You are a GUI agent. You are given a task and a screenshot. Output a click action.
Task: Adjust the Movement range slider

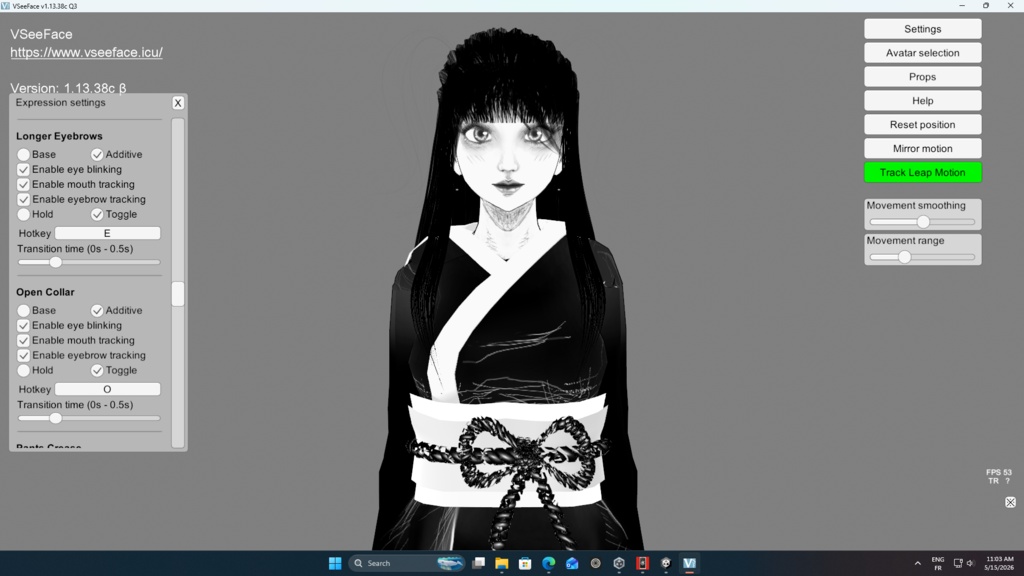pyautogui.click(x=904, y=257)
